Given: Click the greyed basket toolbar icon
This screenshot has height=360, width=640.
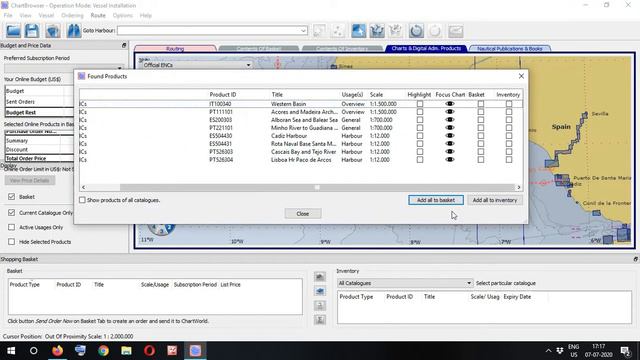Looking at the screenshot, I should (395, 31).
